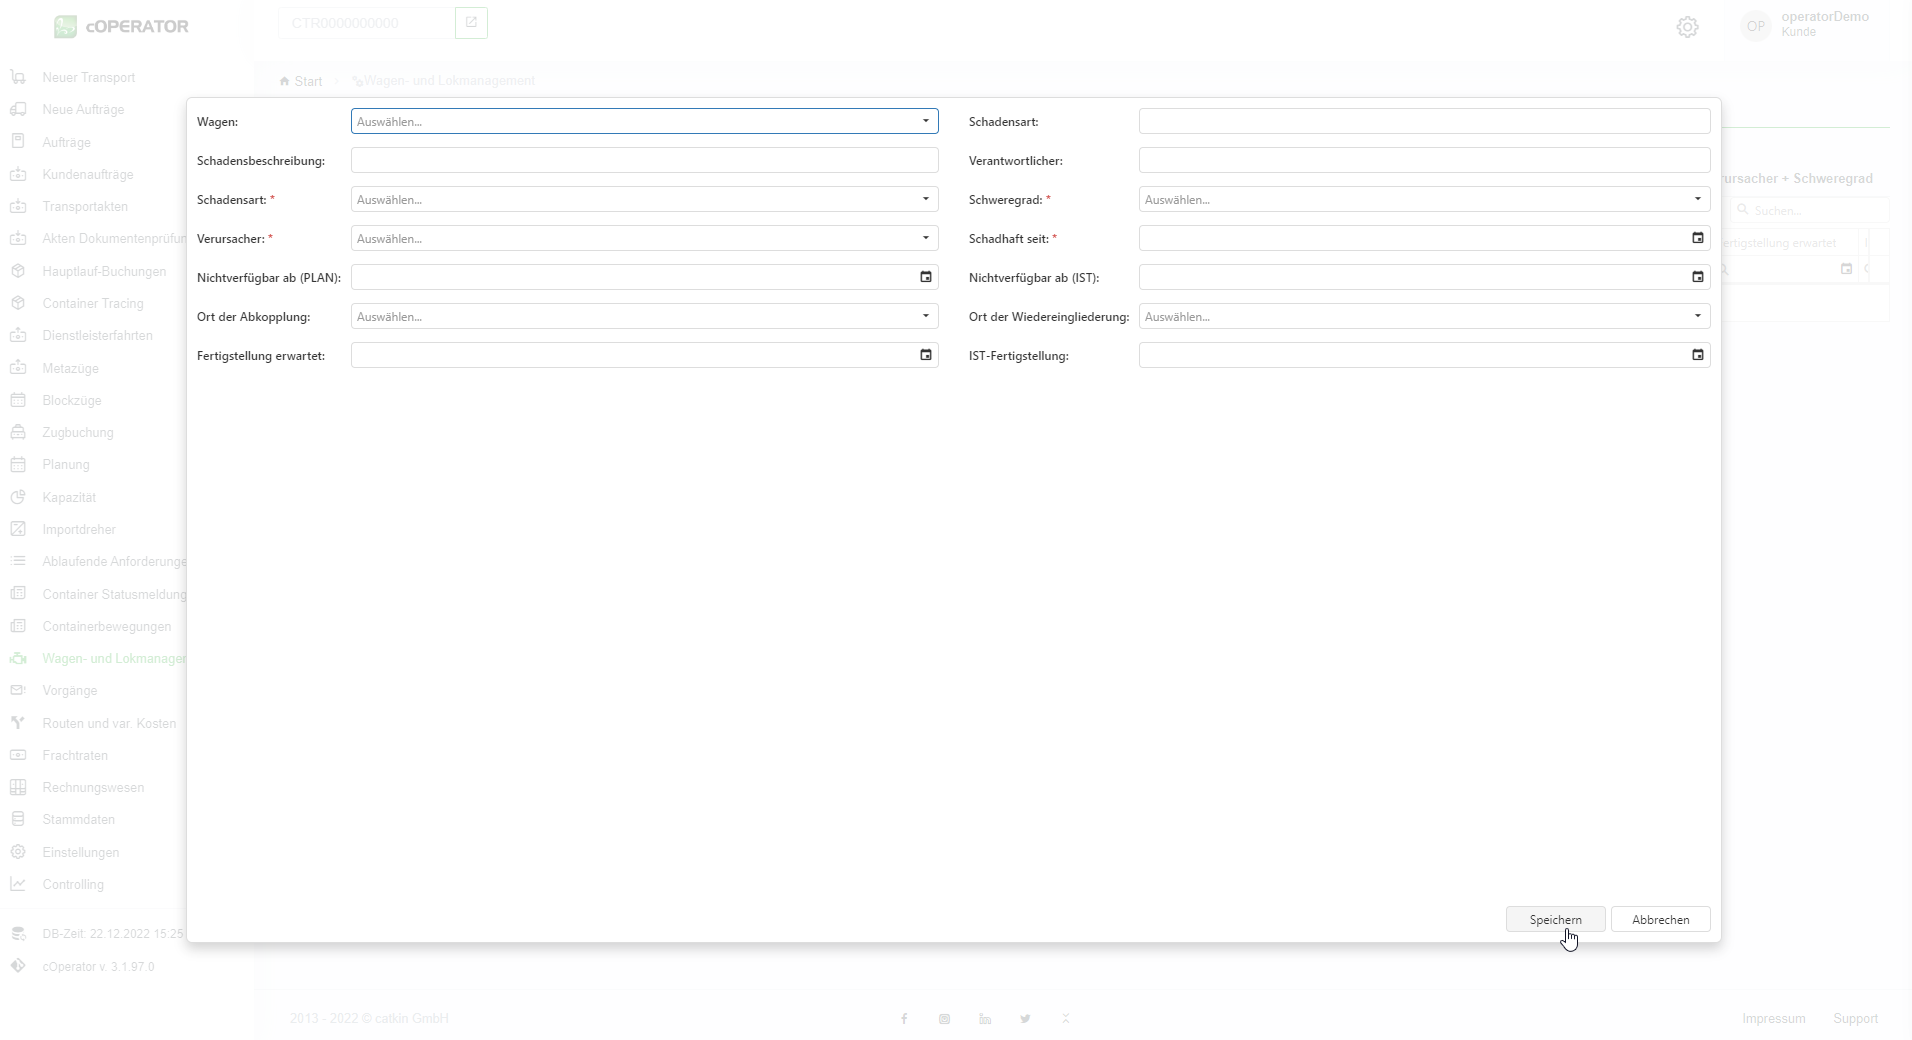Open calendar for Nichtverfügbar ab (IST)
The width and height of the screenshot is (1912, 1040).
1697,277
